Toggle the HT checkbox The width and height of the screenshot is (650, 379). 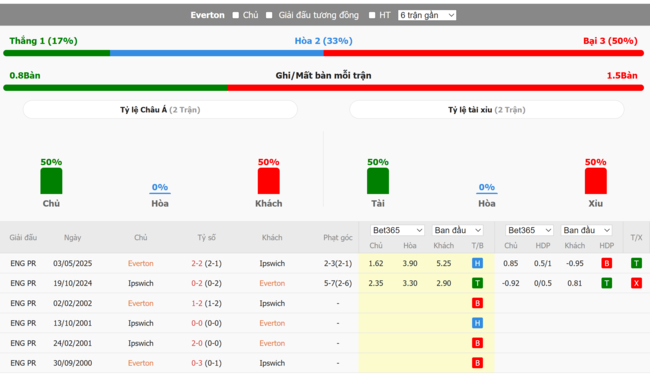pyautogui.click(x=372, y=15)
